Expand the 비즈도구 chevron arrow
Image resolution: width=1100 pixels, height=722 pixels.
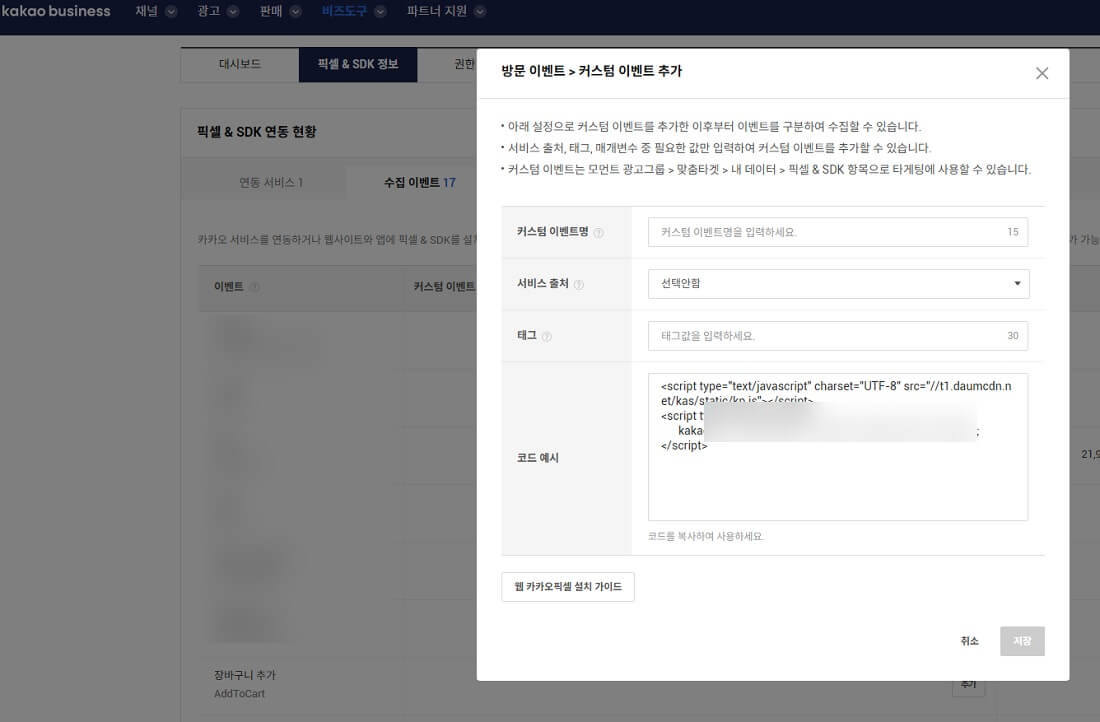coord(380,12)
